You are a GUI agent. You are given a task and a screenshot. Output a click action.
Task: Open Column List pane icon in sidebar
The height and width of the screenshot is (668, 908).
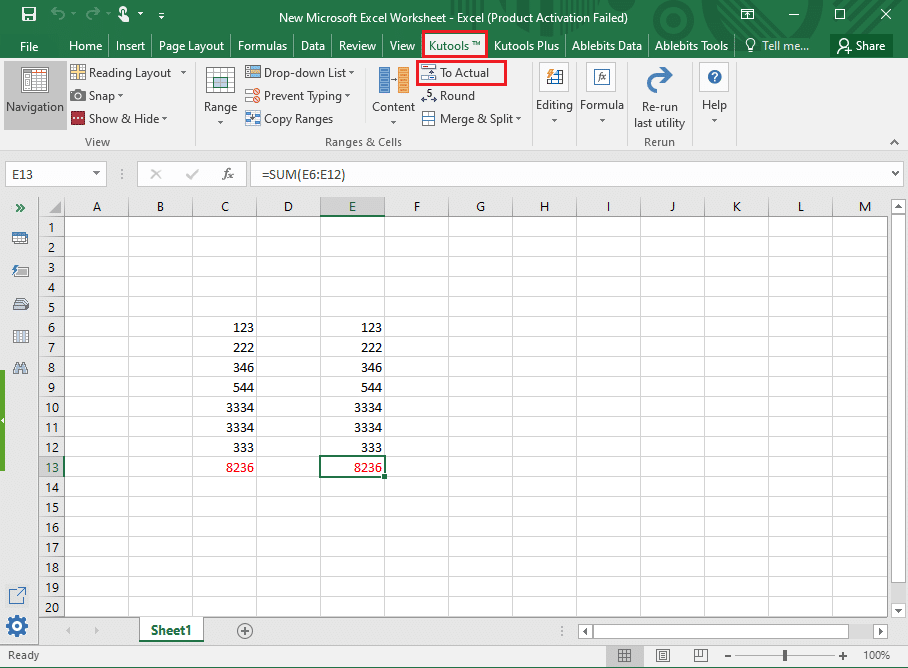[20, 336]
